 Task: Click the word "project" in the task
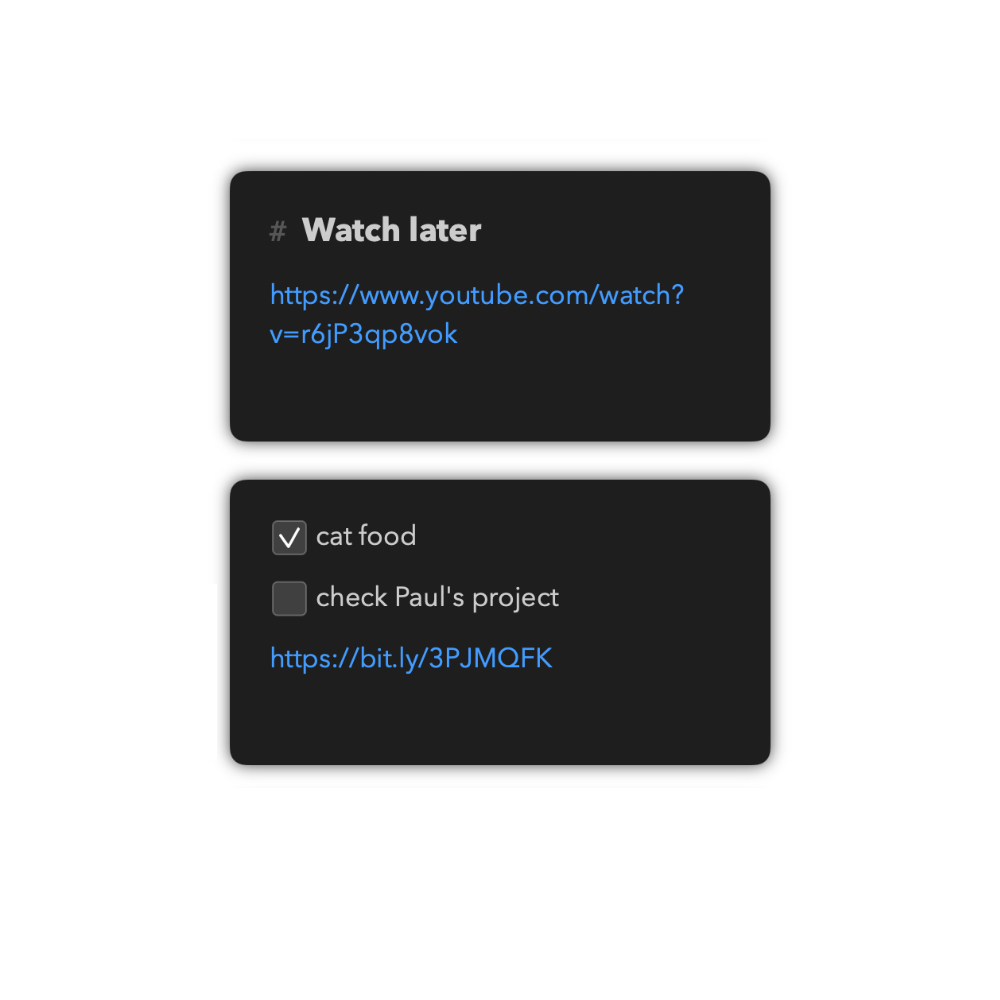pyautogui.click(x=515, y=598)
